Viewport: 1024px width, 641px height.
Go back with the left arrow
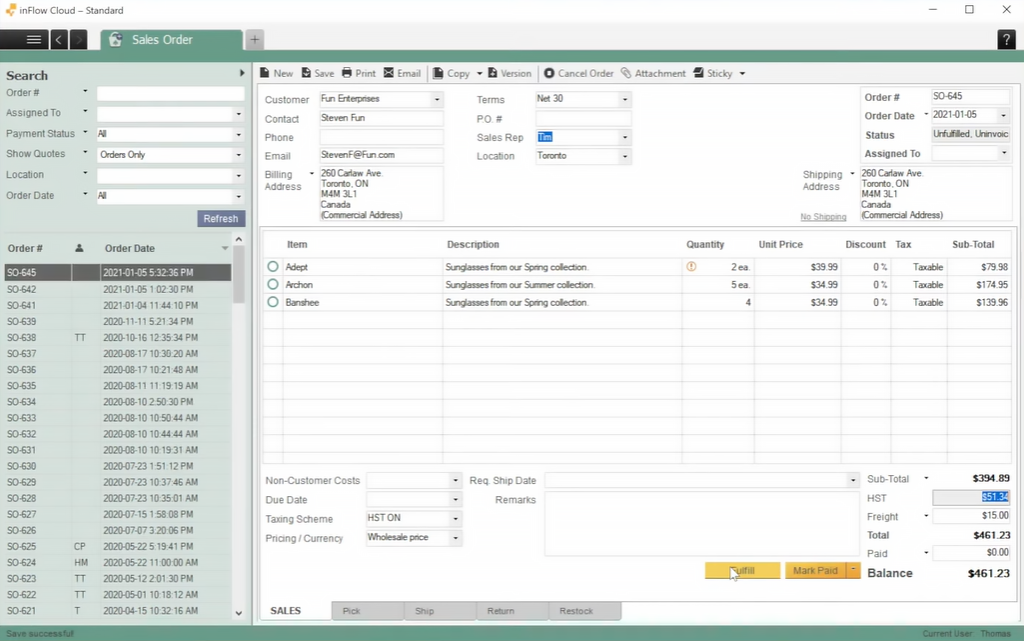click(59, 40)
